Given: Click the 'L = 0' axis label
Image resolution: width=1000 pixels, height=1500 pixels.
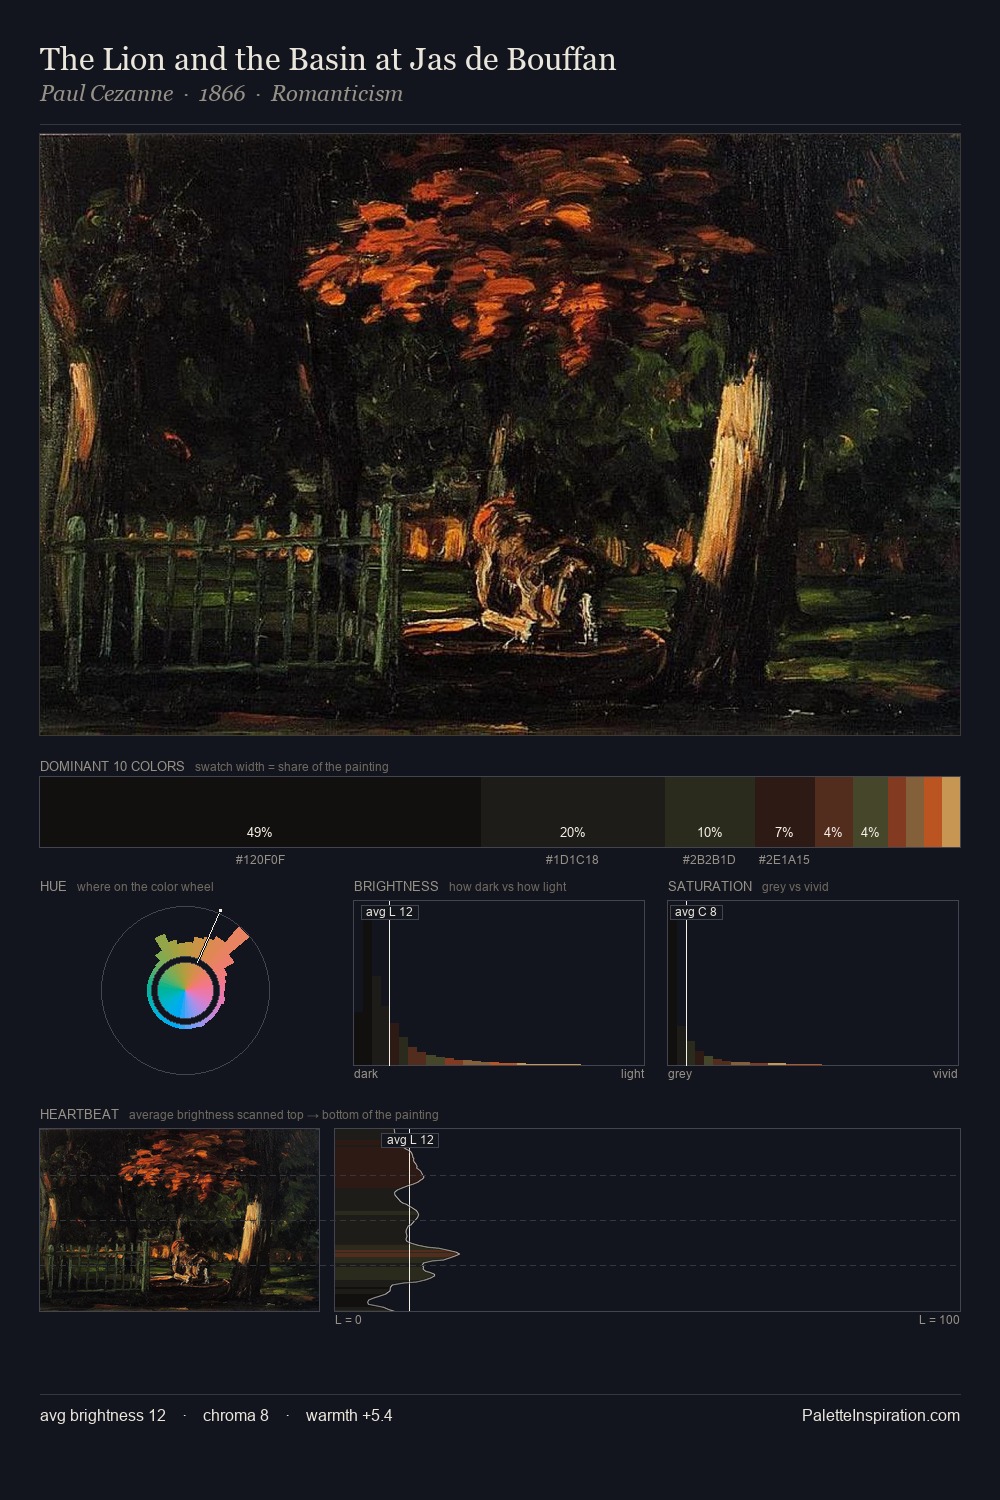Looking at the screenshot, I should [348, 1320].
